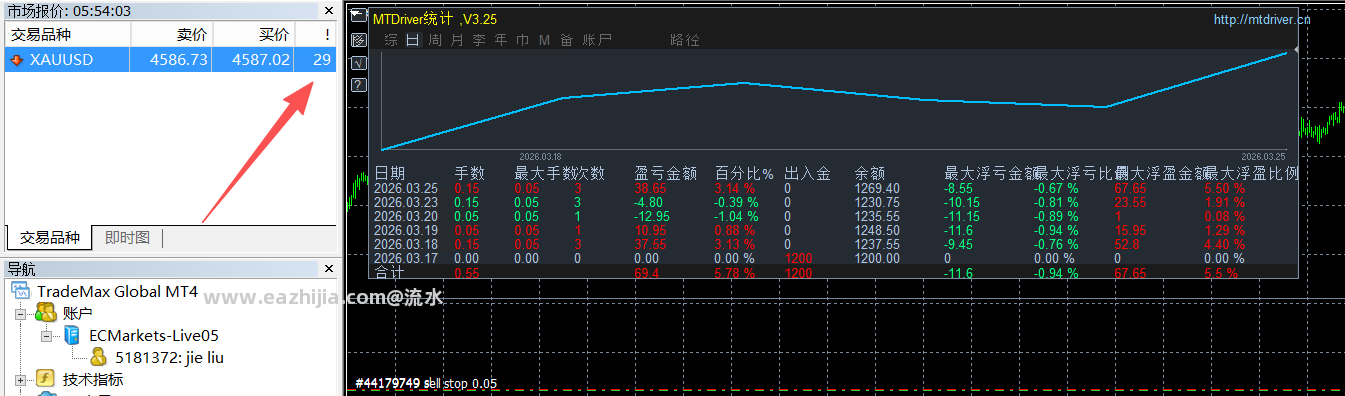Open the 路径 path tab in MTDriver

click(685, 41)
